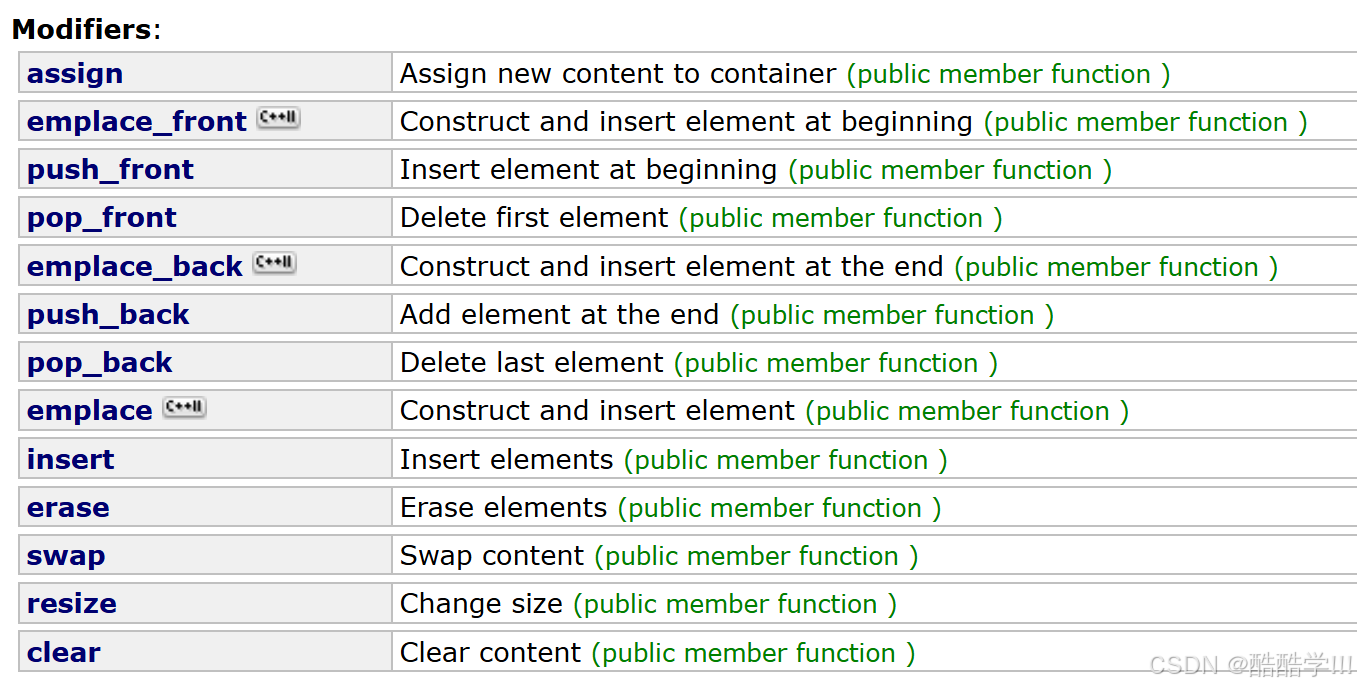The height and width of the screenshot is (688, 1357).
Task: Follow the push_front link
Action: [110, 170]
